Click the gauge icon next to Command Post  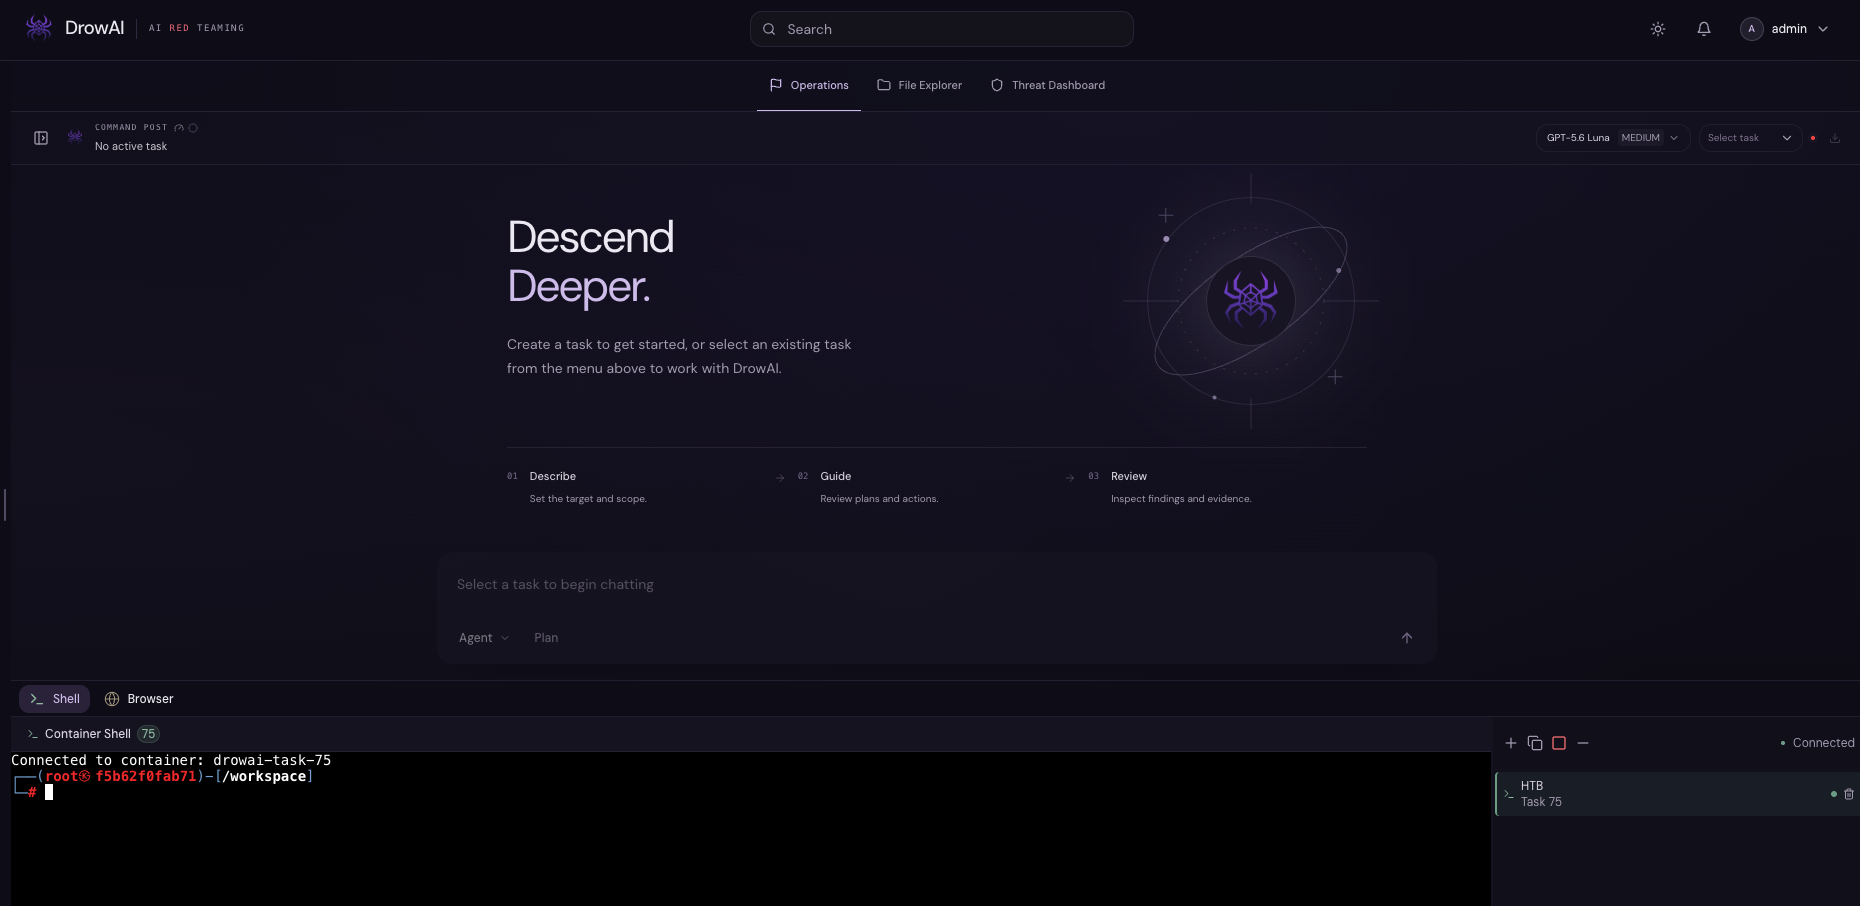click(x=179, y=128)
